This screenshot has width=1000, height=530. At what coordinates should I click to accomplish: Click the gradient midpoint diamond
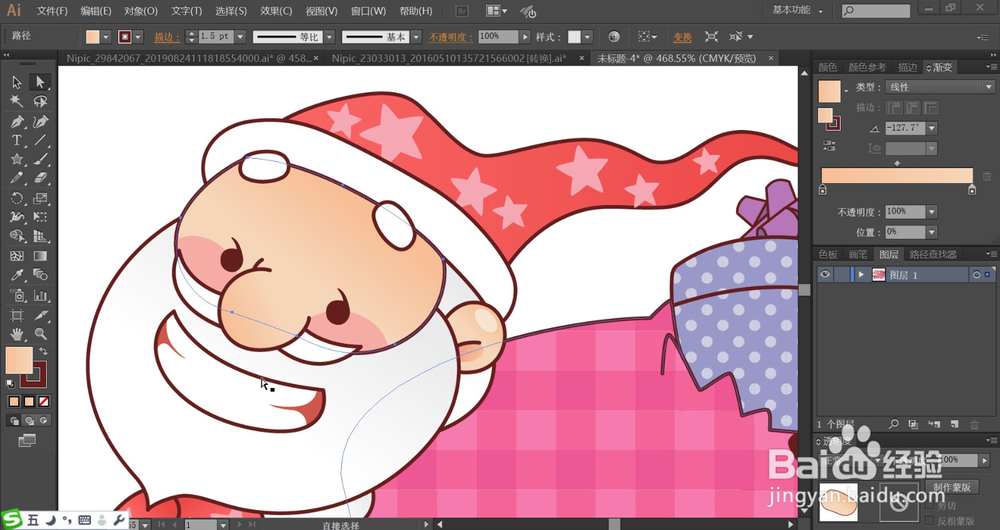click(897, 163)
